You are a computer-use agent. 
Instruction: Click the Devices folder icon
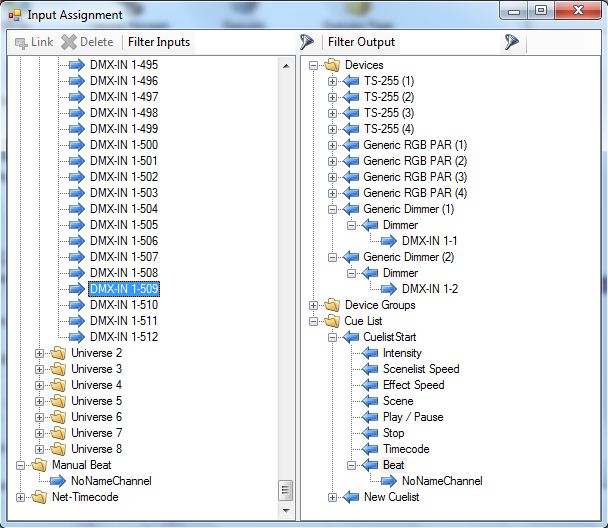(x=331, y=65)
